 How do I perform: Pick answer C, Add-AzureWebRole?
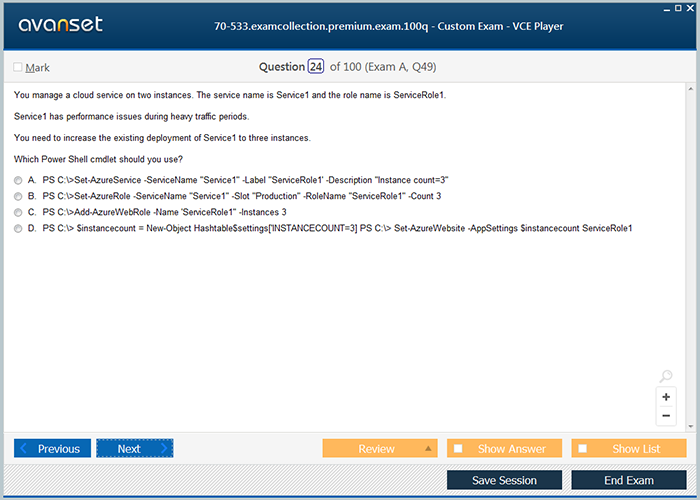(x=18, y=212)
